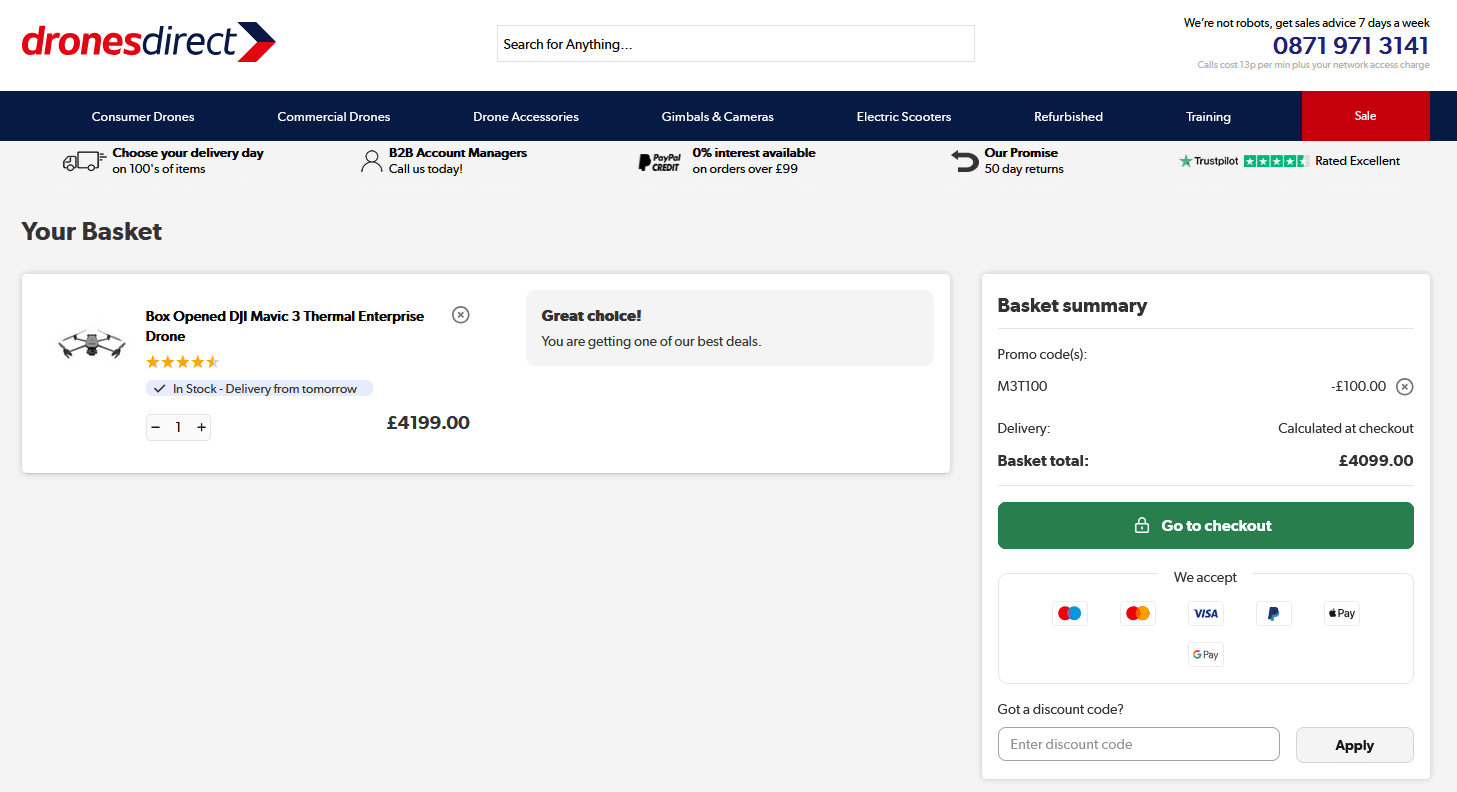Click the Mastercard payment icon
This screenshot has height=792, width=1457.
(x=1138, y=613)
